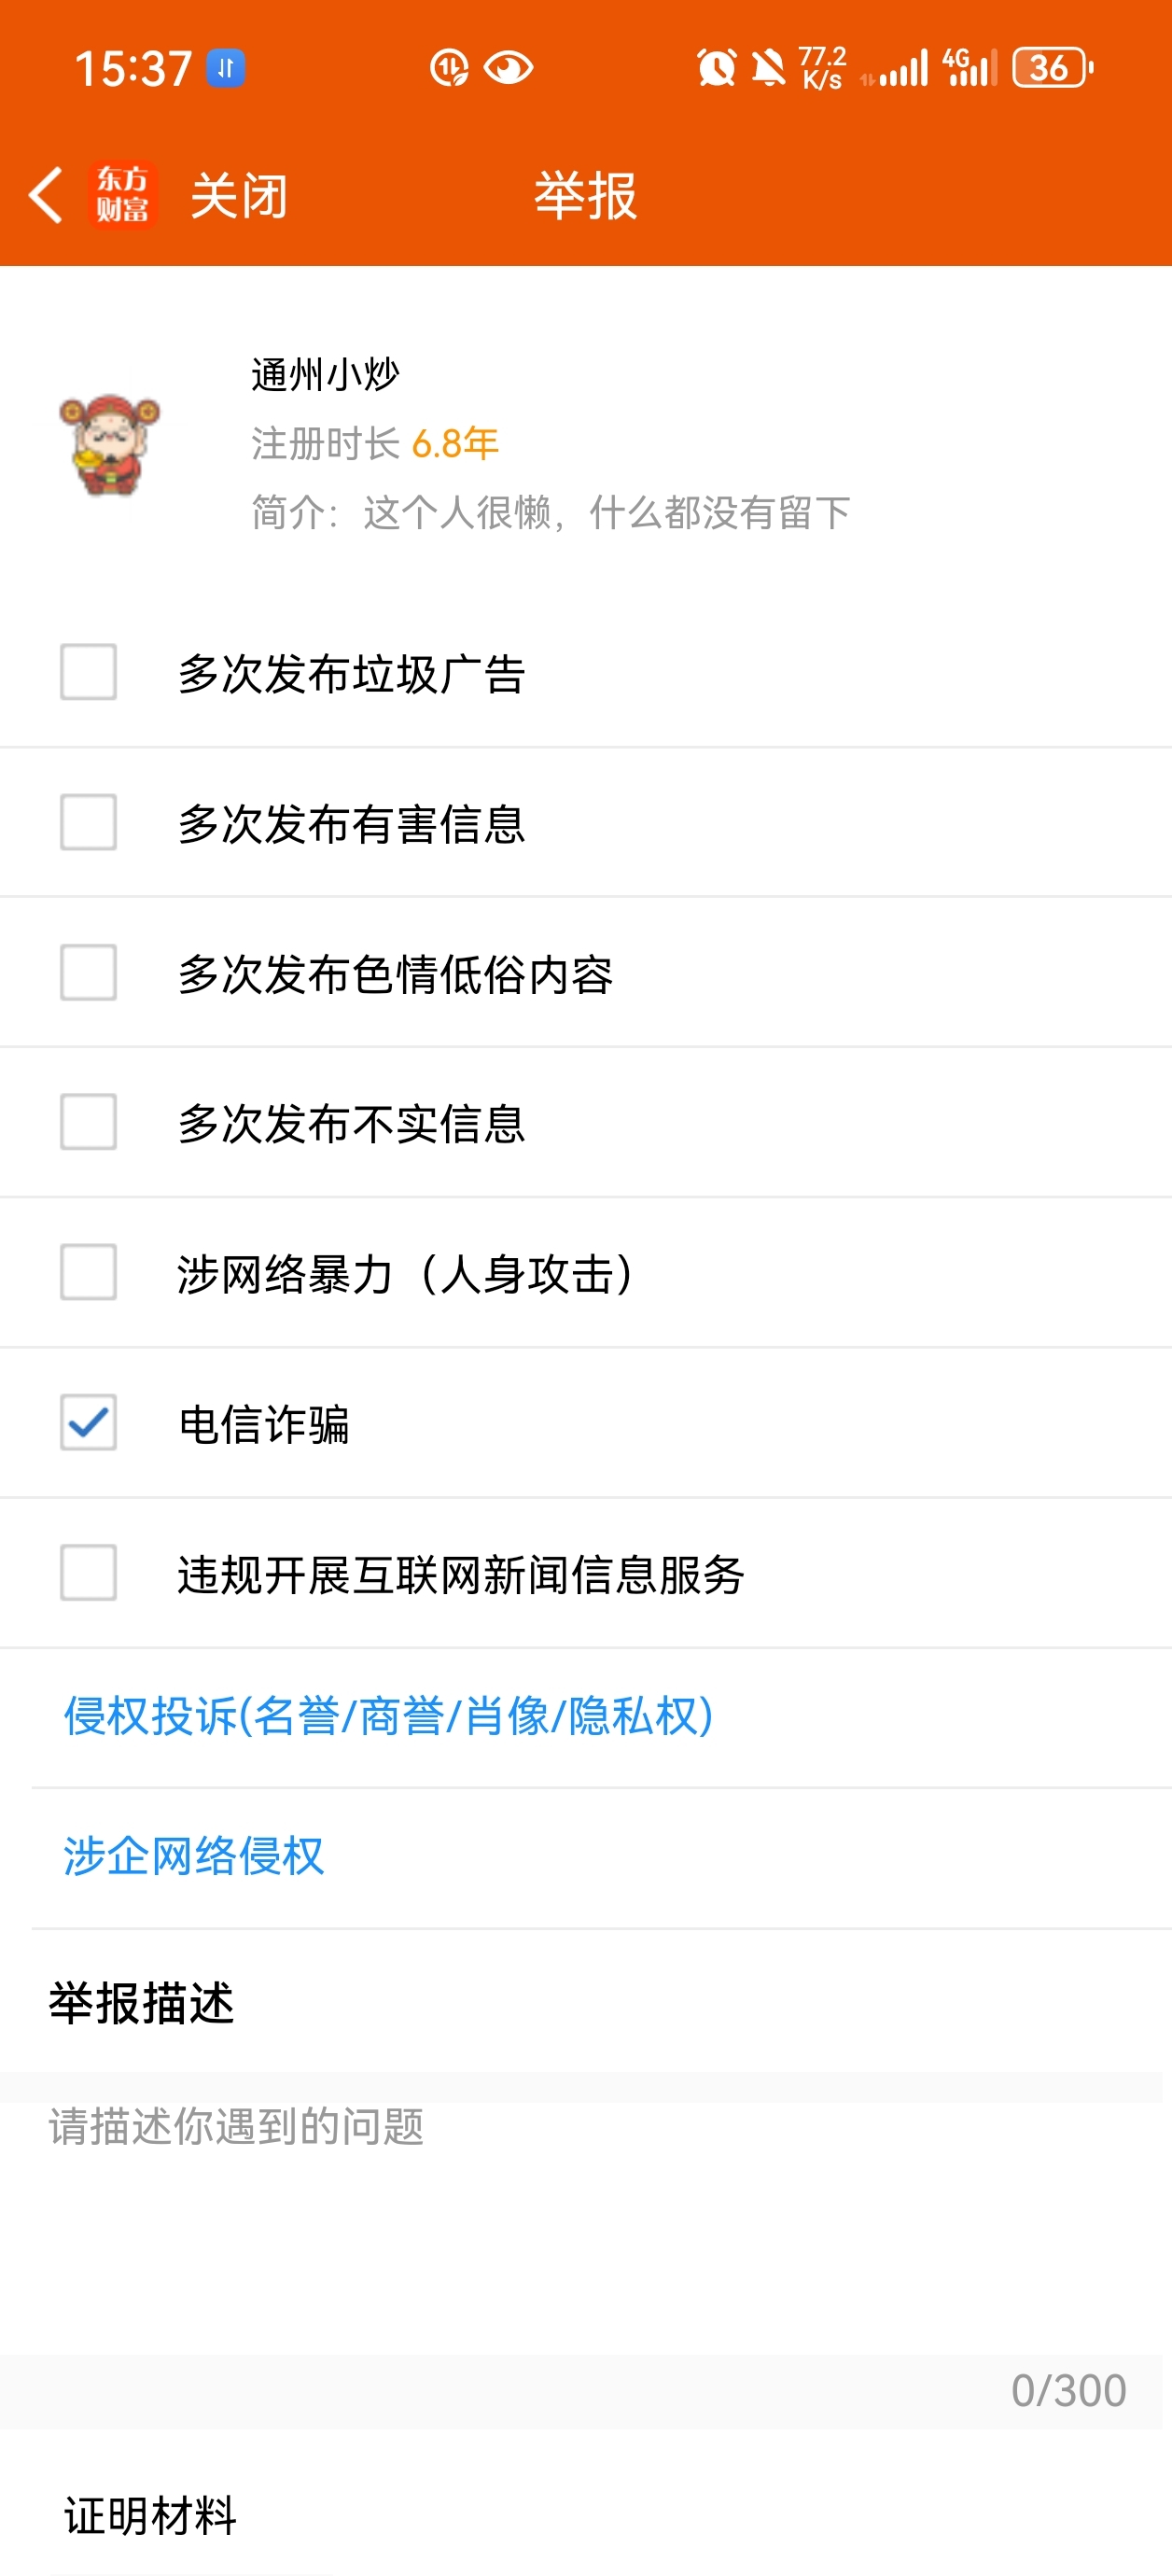Open 侵权投诉(名誉/商誉/肖像/隐私权) link
Viewport: 1172px width, 2576px height.
click(x=388, y=1716)
